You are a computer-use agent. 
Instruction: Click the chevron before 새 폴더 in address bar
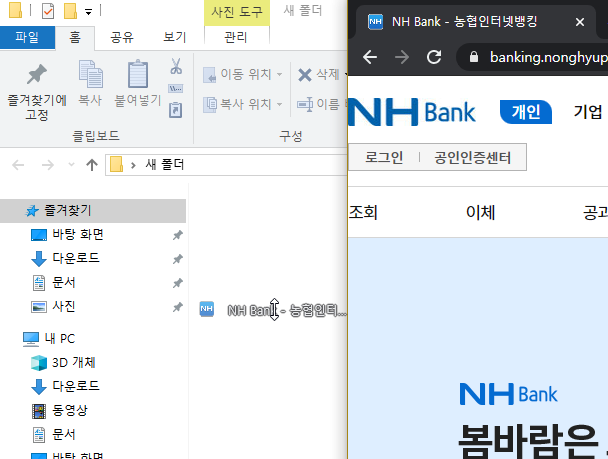(x=133, y=166)
